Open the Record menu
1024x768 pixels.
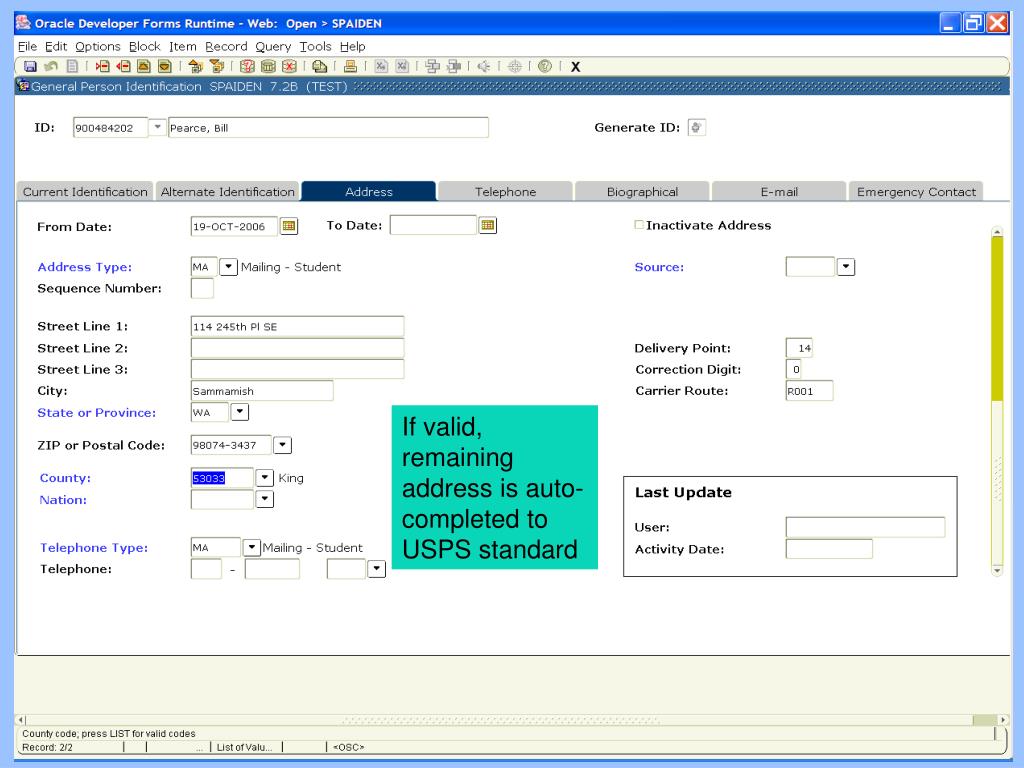(x=226, y=46)
